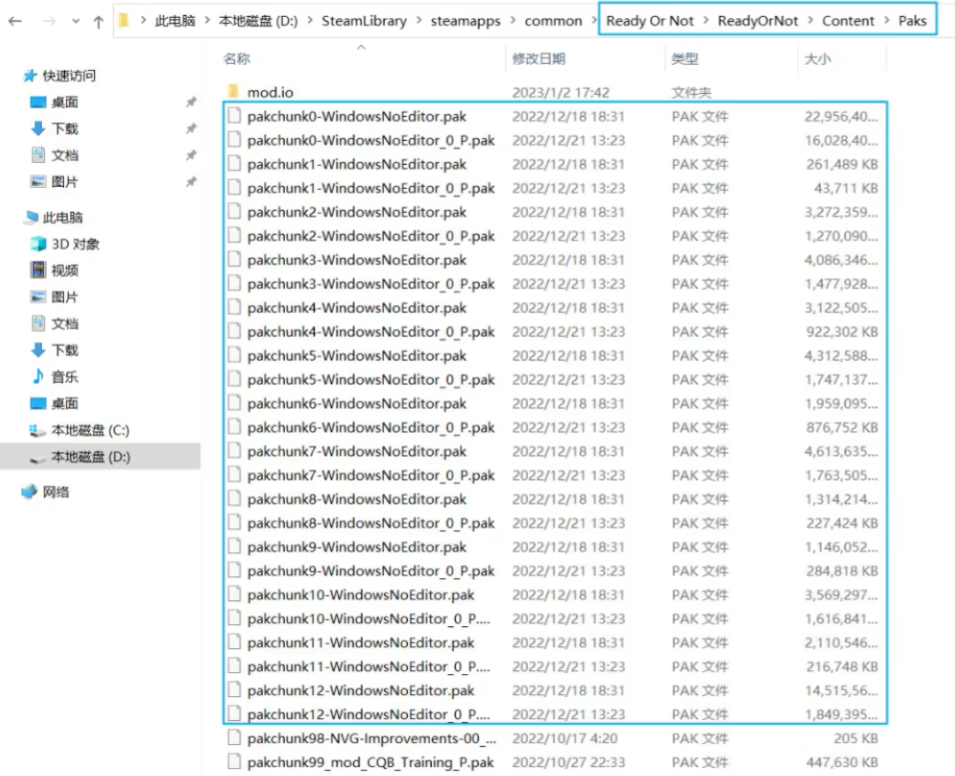This screenshot has width=955, height=776.
Task: Select pakchunk7-WindowsNoEditor.pak file icon
Action: [234, 451]
